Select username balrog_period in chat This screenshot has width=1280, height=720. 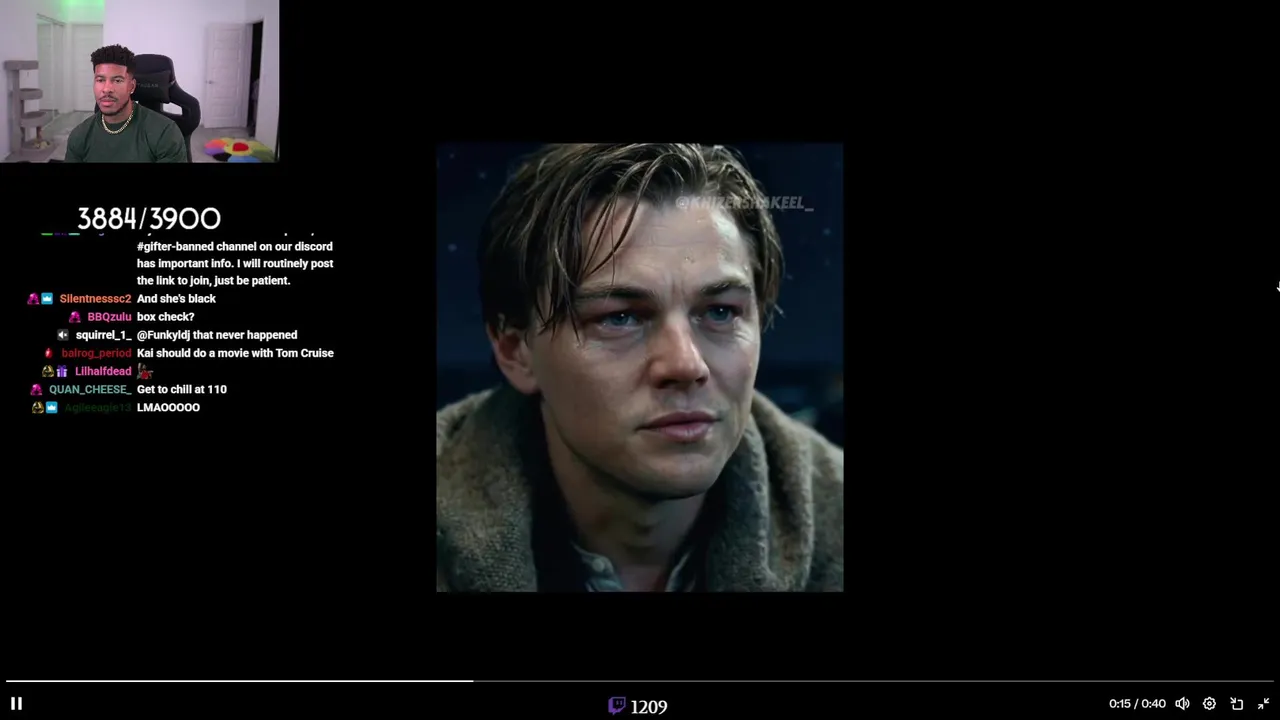click(x=96, y=353)
